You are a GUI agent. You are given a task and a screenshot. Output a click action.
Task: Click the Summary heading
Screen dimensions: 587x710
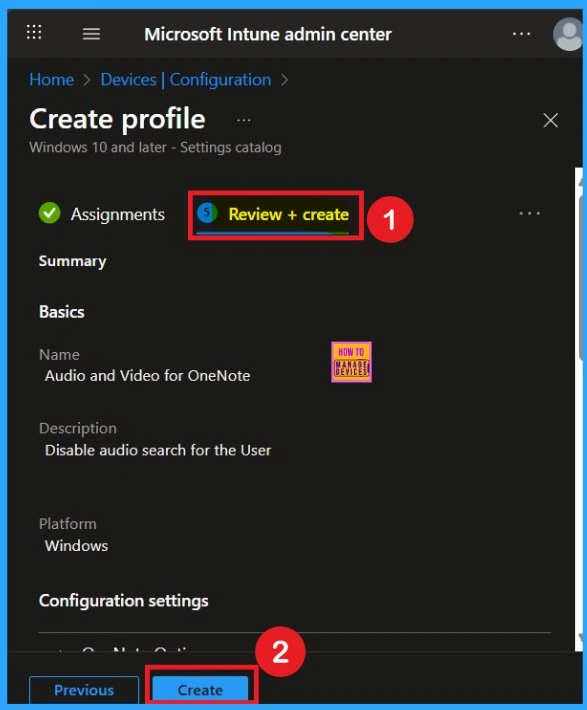coord(72,261)
